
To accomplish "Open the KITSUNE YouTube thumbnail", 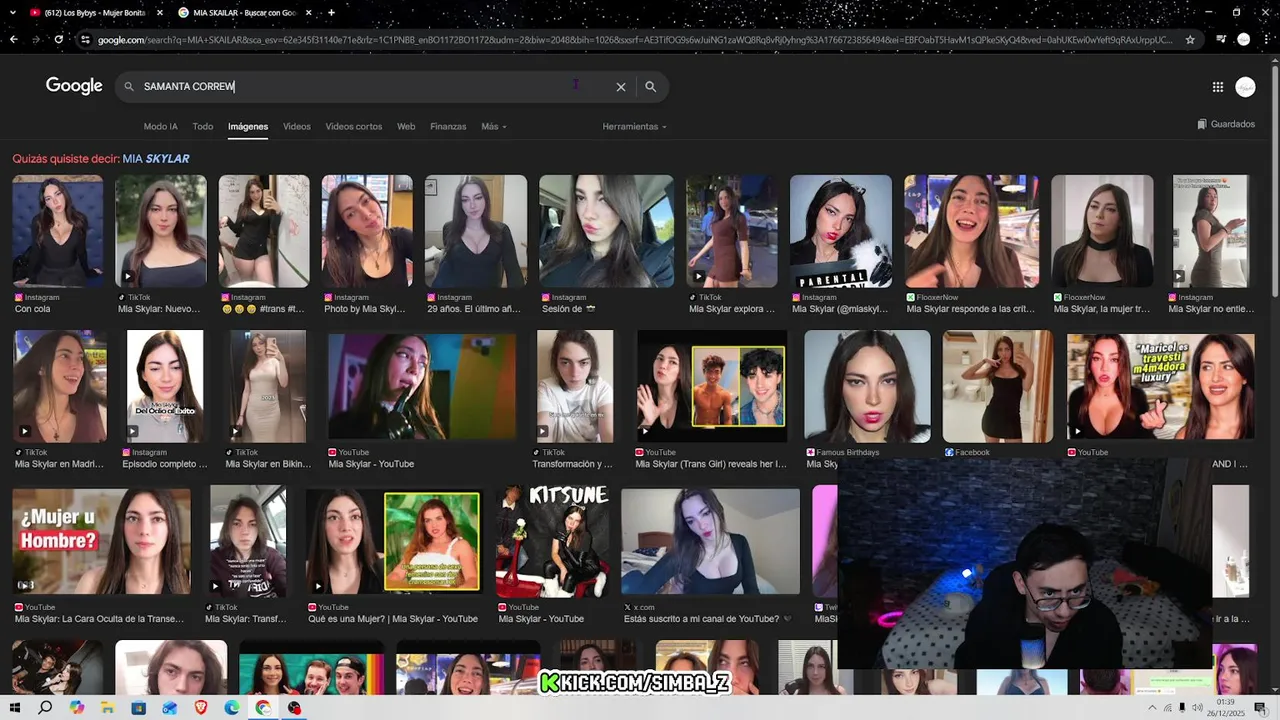I will pos(553,541).
